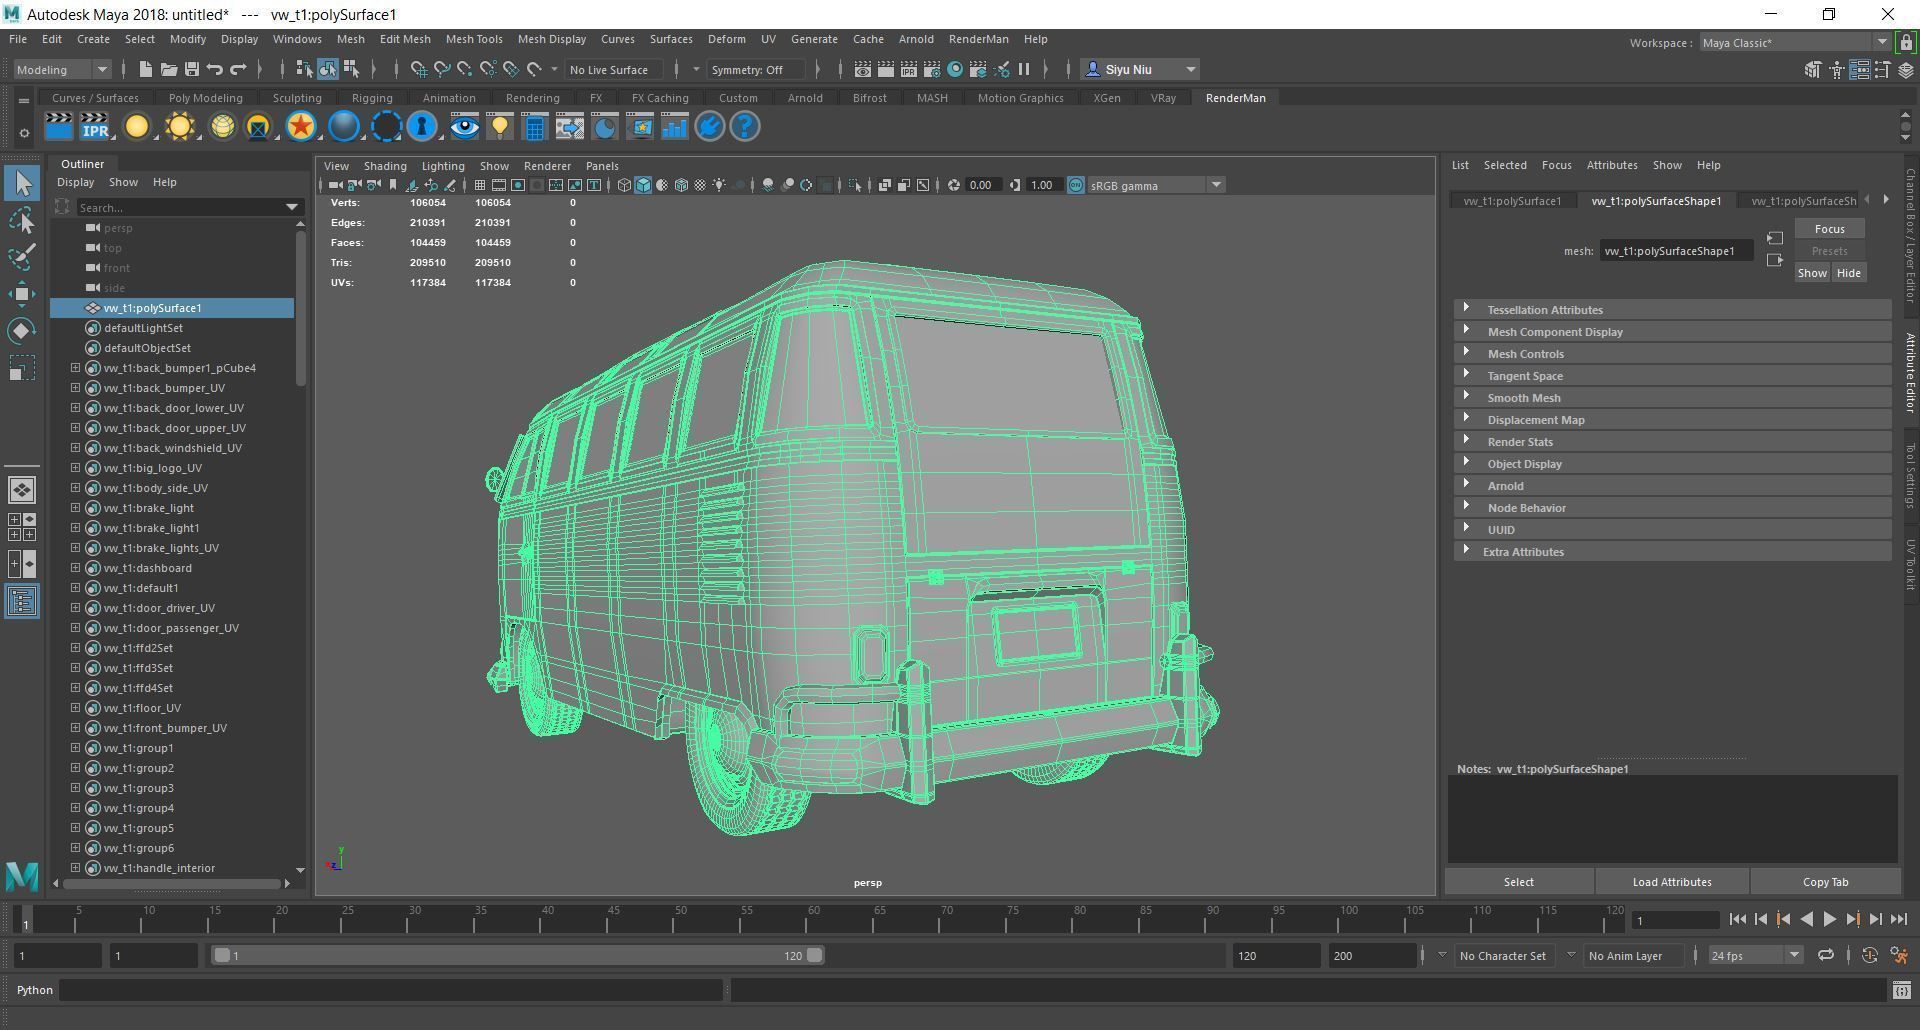The height and width of the screenshot is (1030, 1920).
Task: Expand the Smooth Mesh section
Action: (1672, 398)
